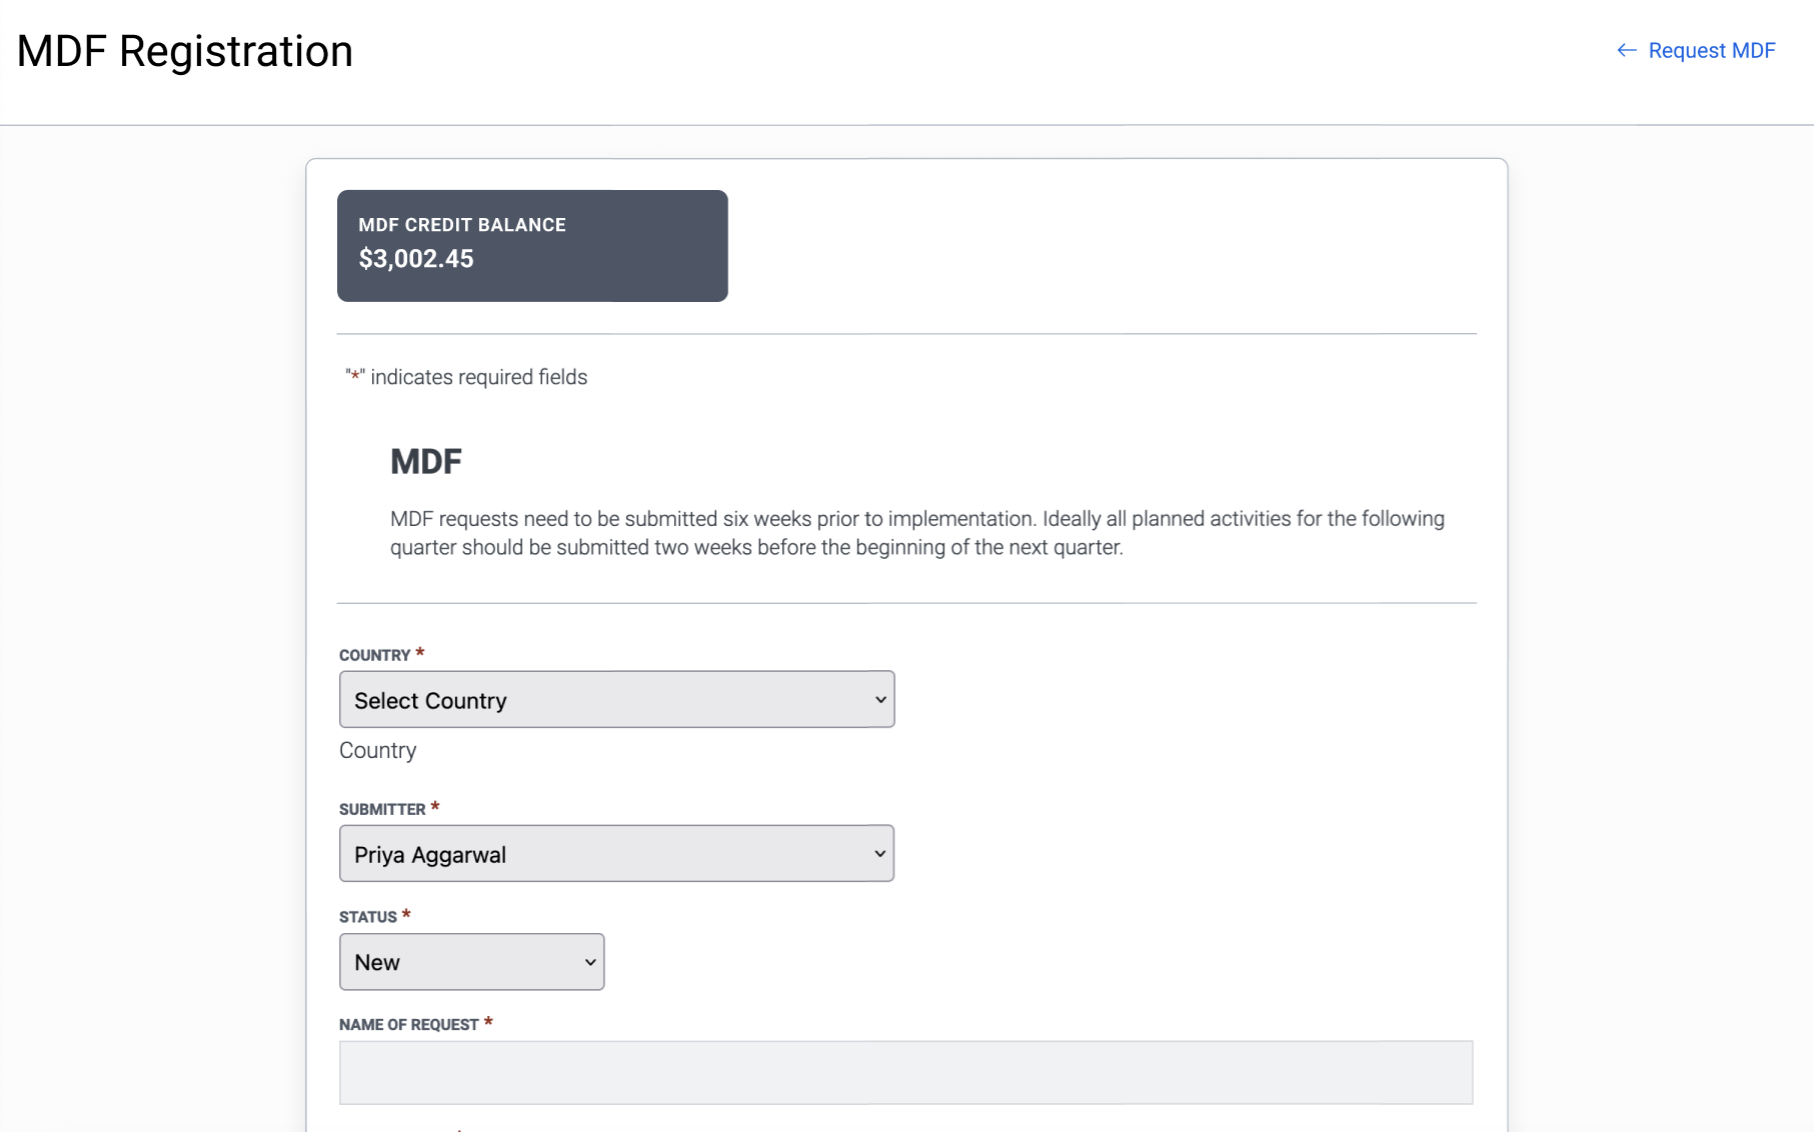Click the NAME OF REQUEST label
Image resolution: width=1814 pixels, height=1132 pixels.
(x=409, y=1025)
